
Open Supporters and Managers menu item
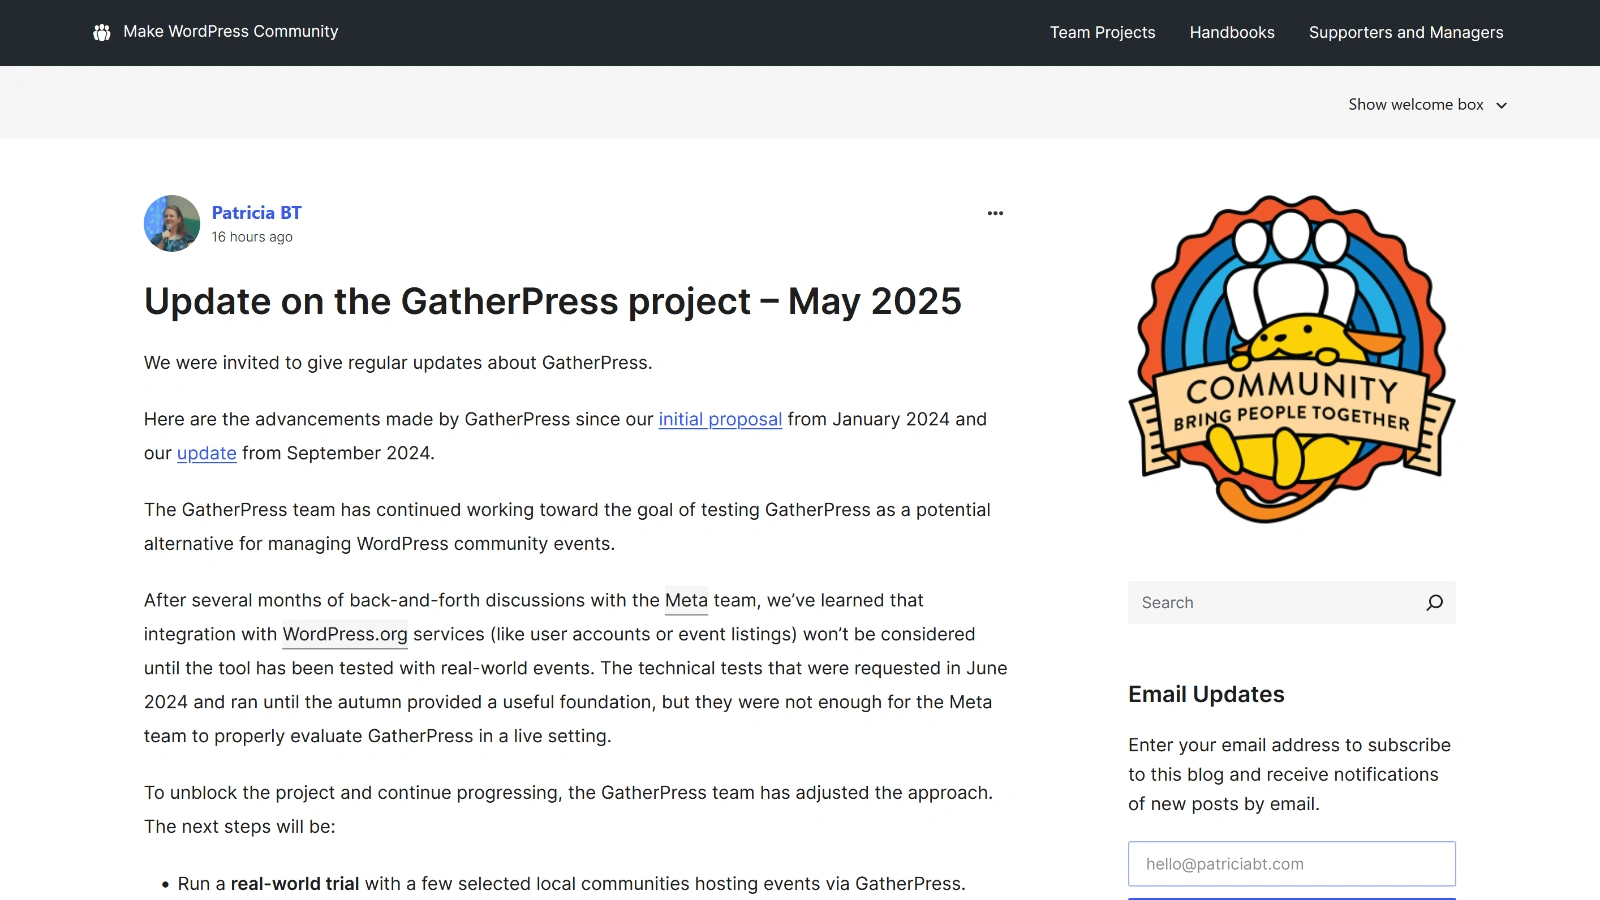click(x=1406, y=32)
